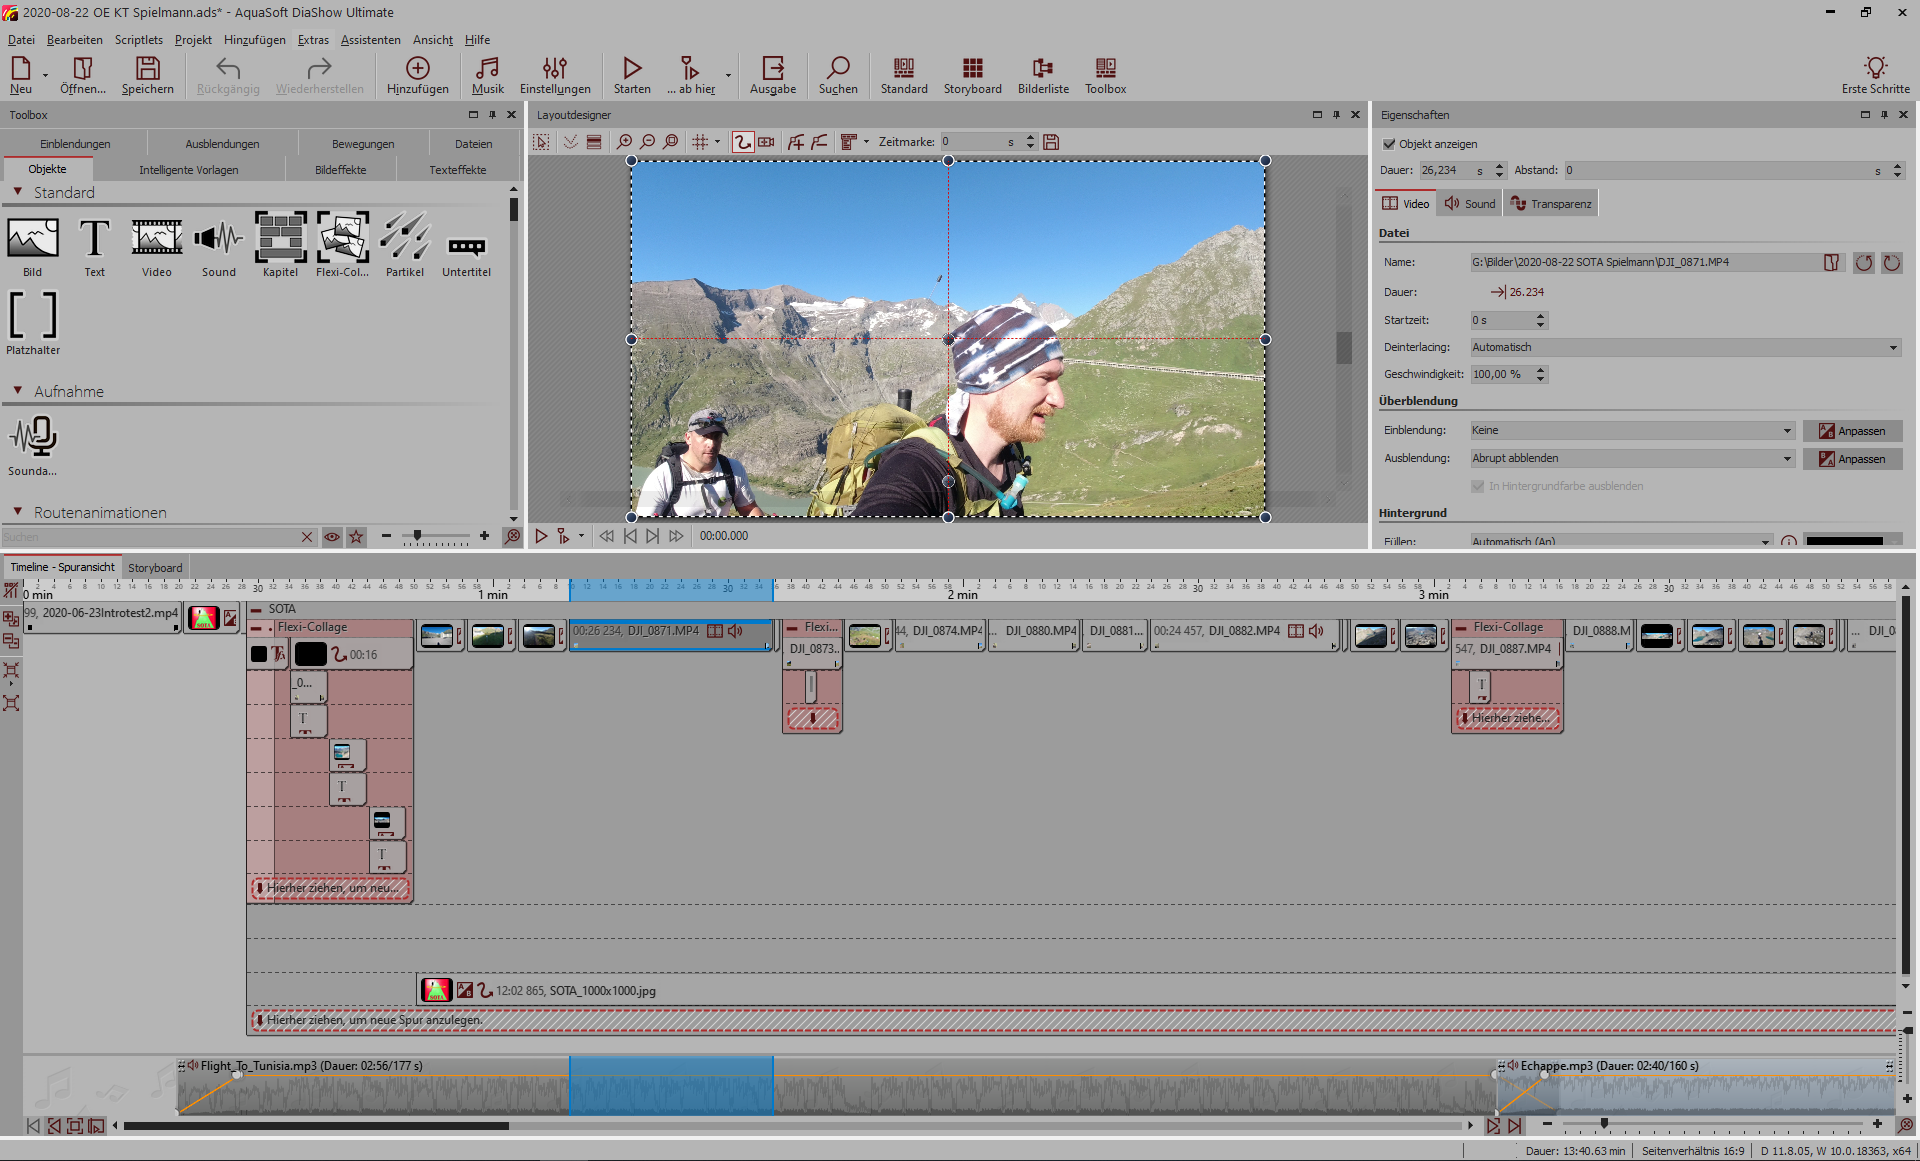1920x1161 pixels.
Task: Click Anpassen button next to Ausblendung
Action: 1852,459
